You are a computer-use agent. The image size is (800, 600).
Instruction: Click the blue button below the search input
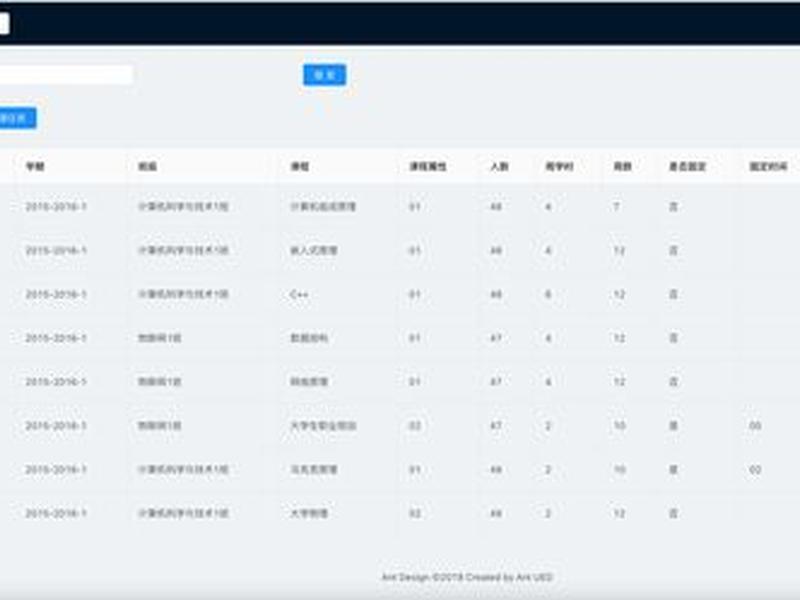(x=18, y=118)
